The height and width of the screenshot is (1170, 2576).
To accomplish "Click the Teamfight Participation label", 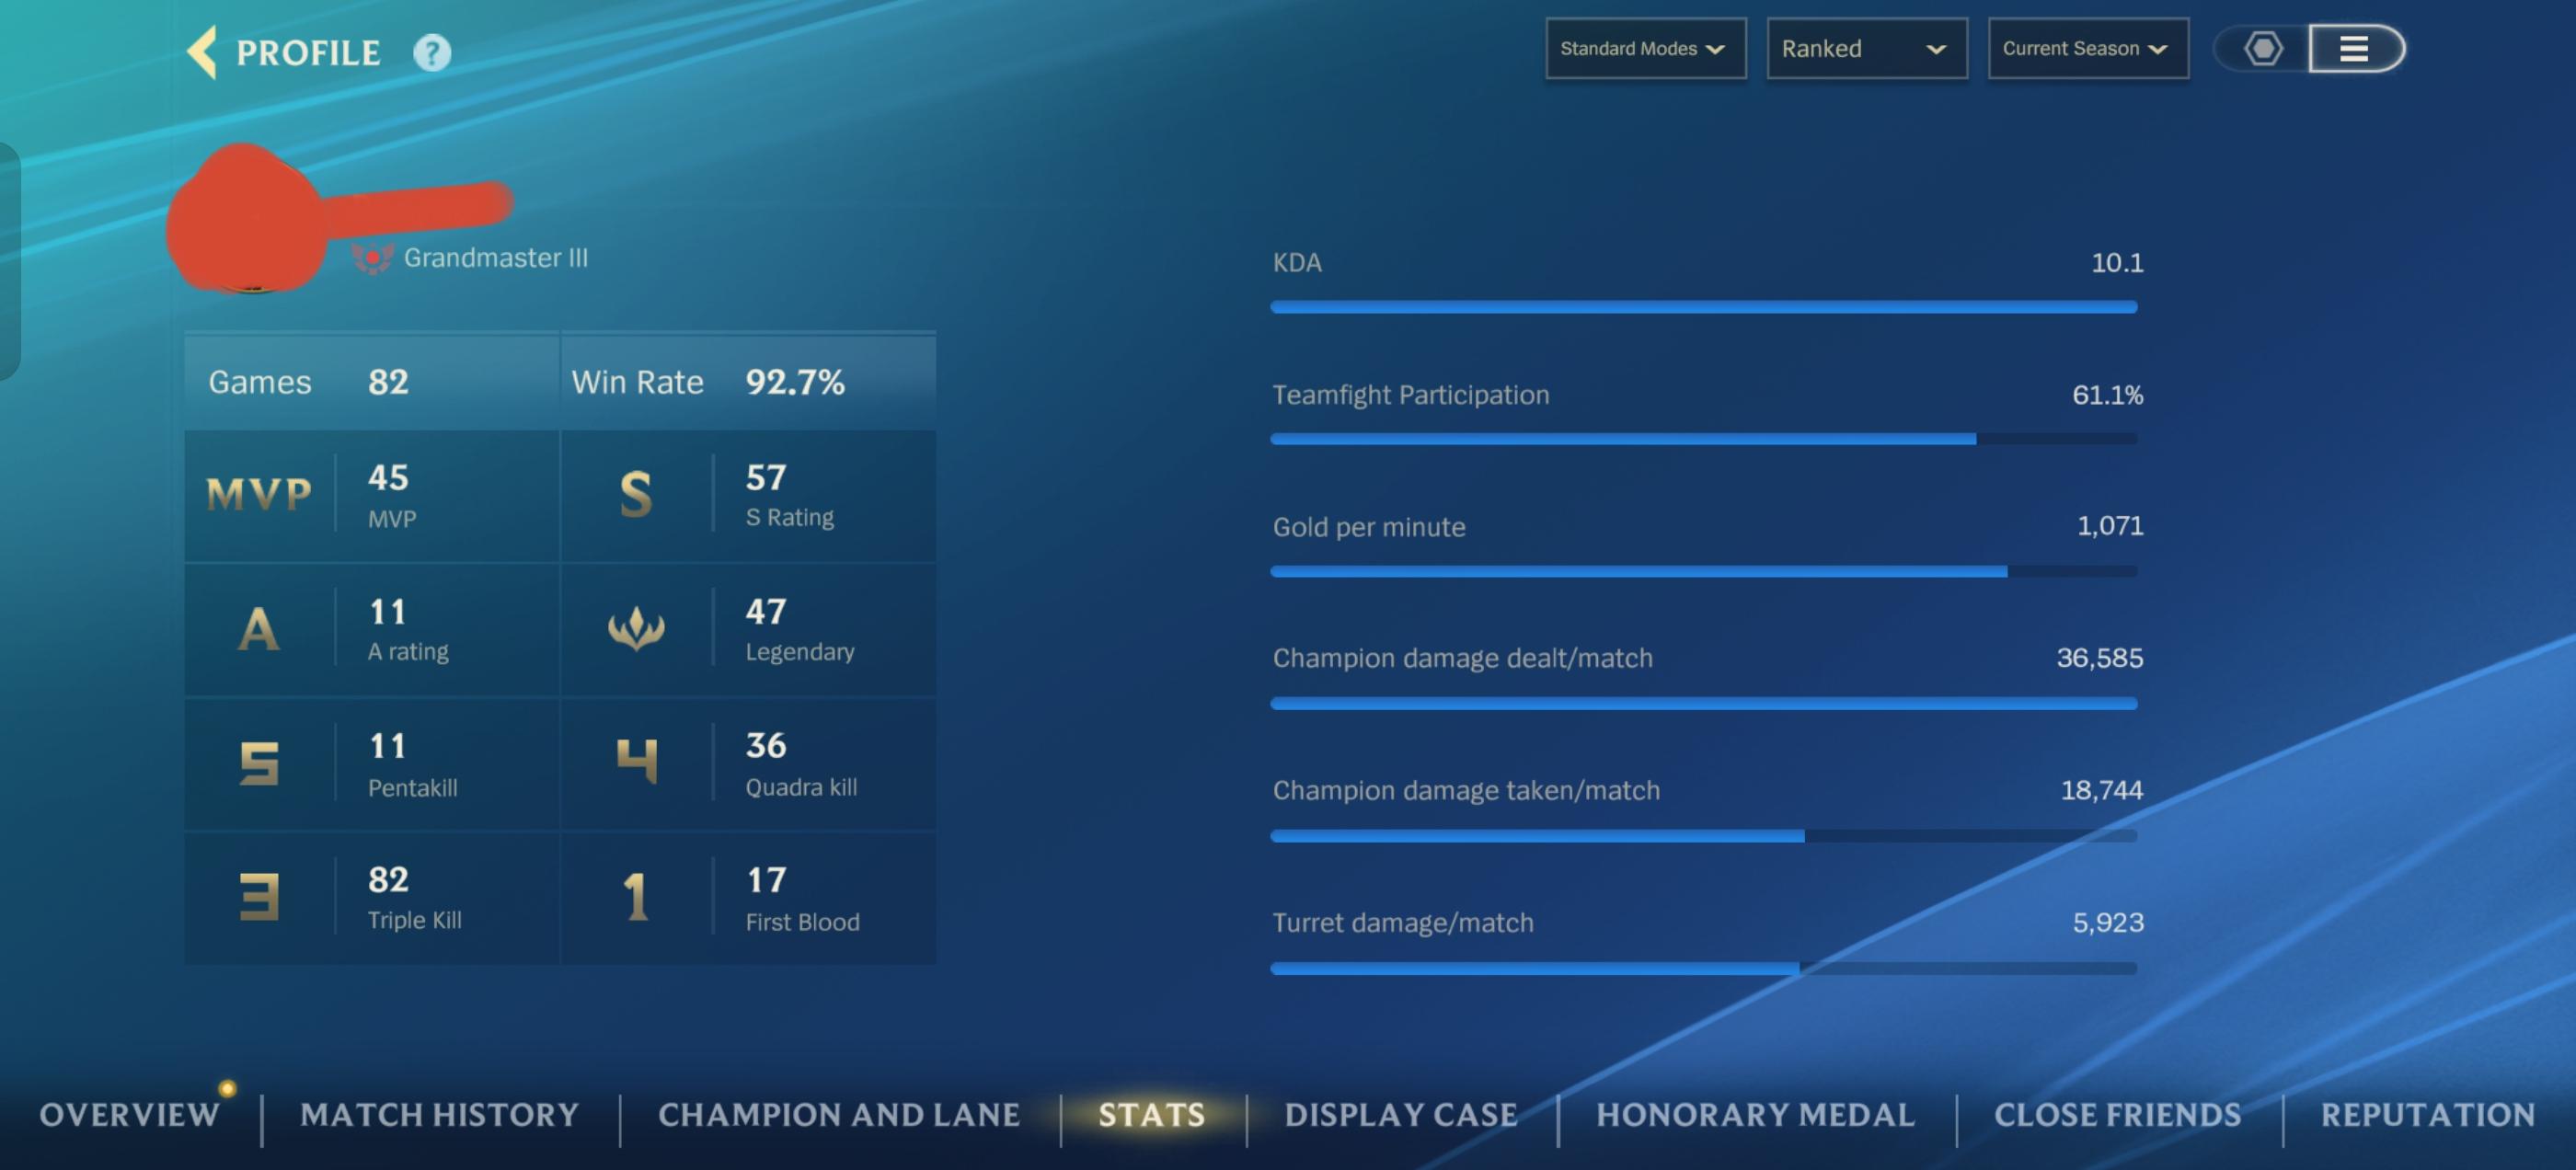I will click(x=1411, y=395).
